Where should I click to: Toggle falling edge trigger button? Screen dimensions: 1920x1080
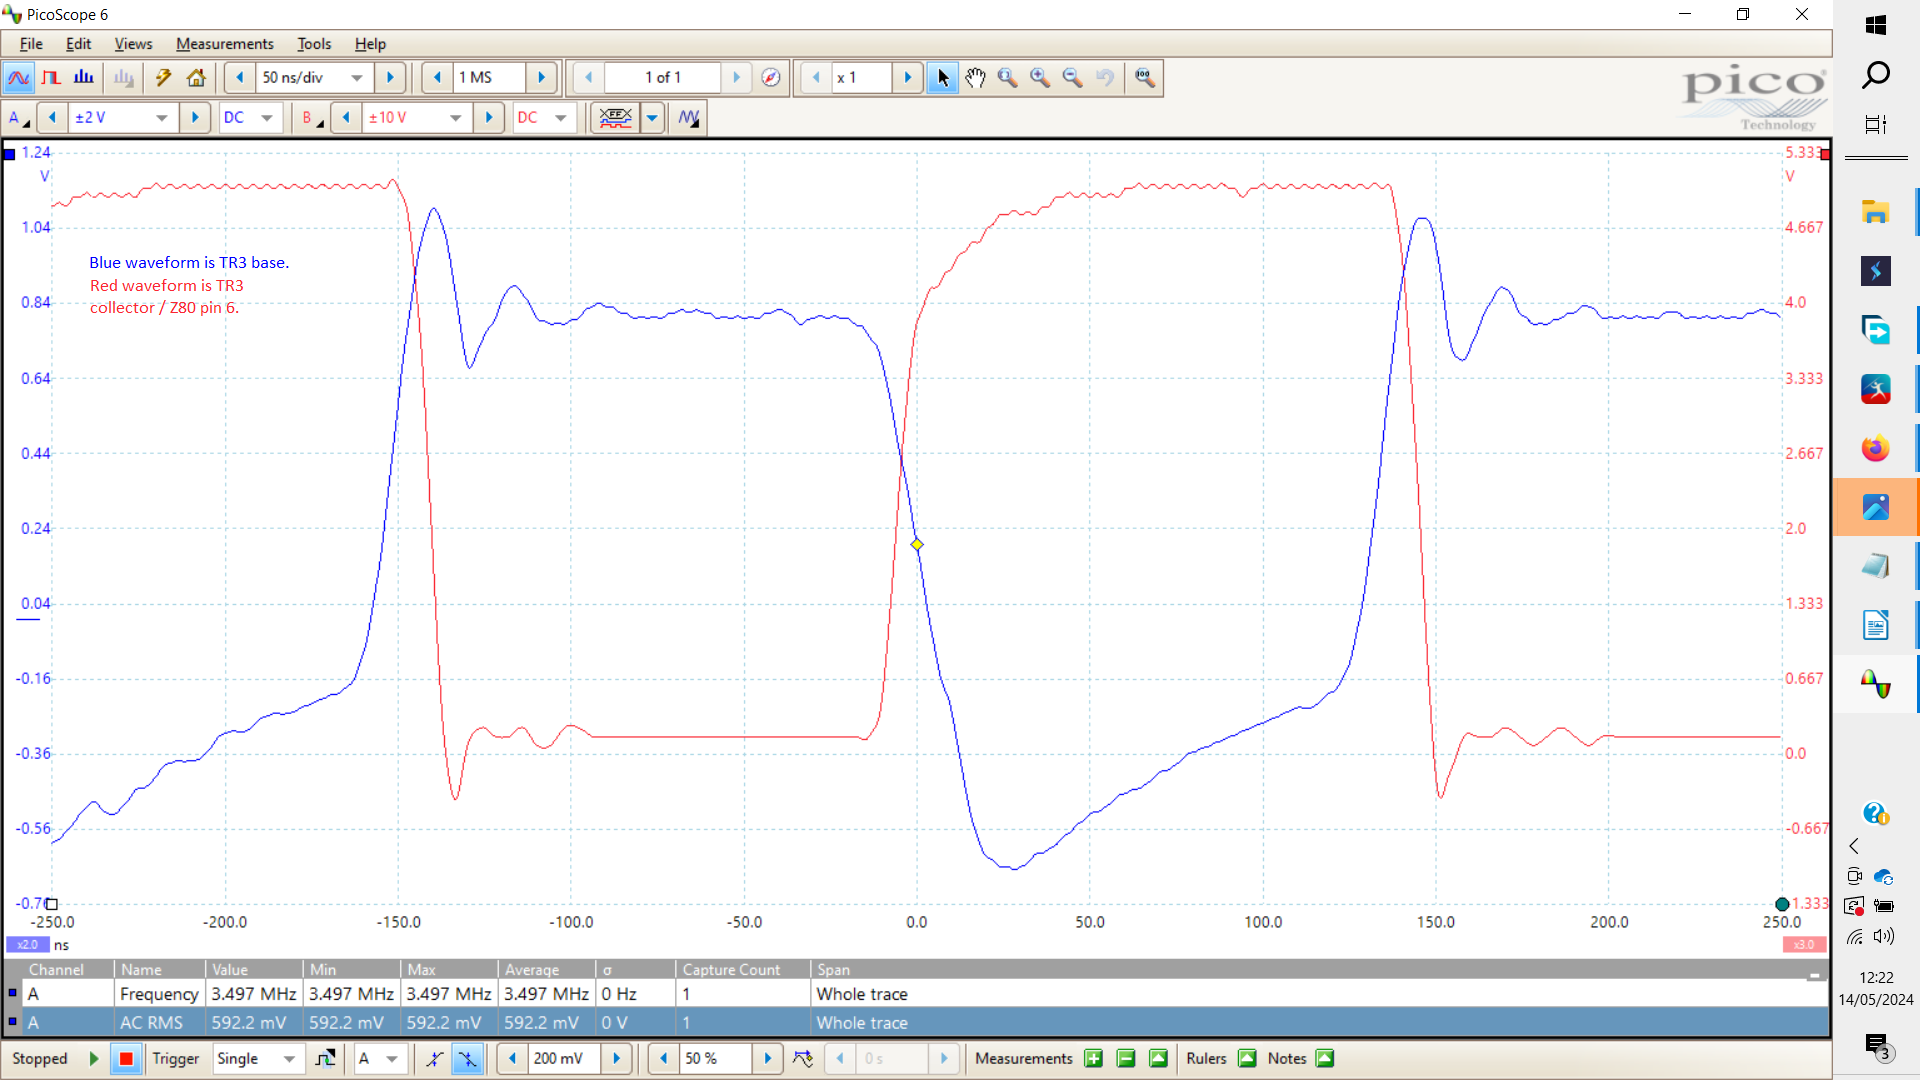pyautogui.click(x=467, y=1058)
